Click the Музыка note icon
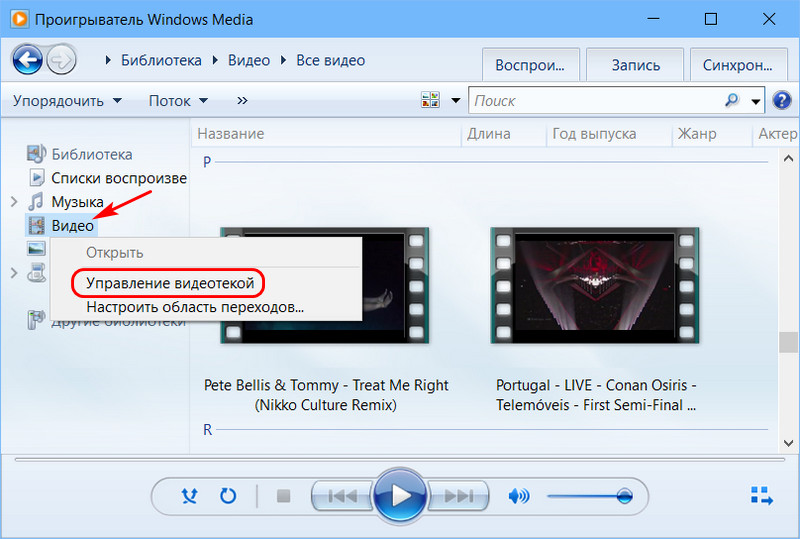The width and height of the screenshot is (800, 539). tap(36, 202)
